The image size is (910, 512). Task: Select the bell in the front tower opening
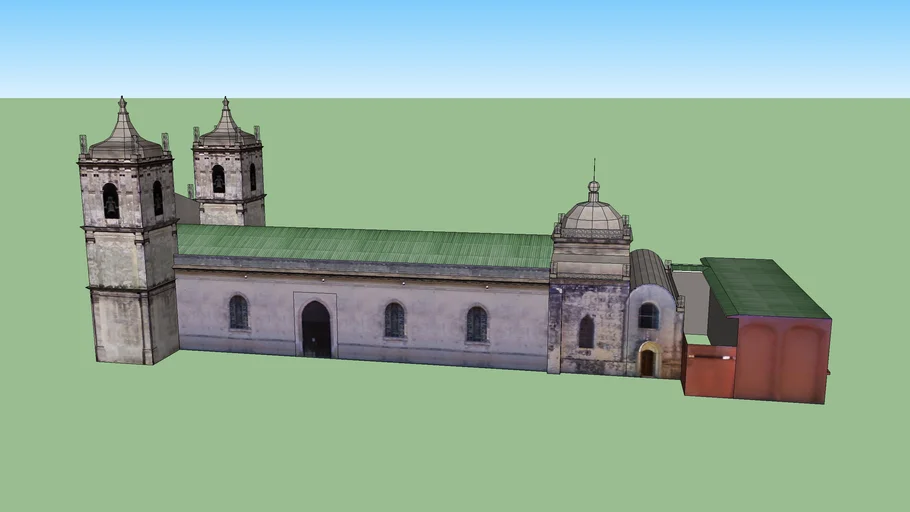point(111,204)
